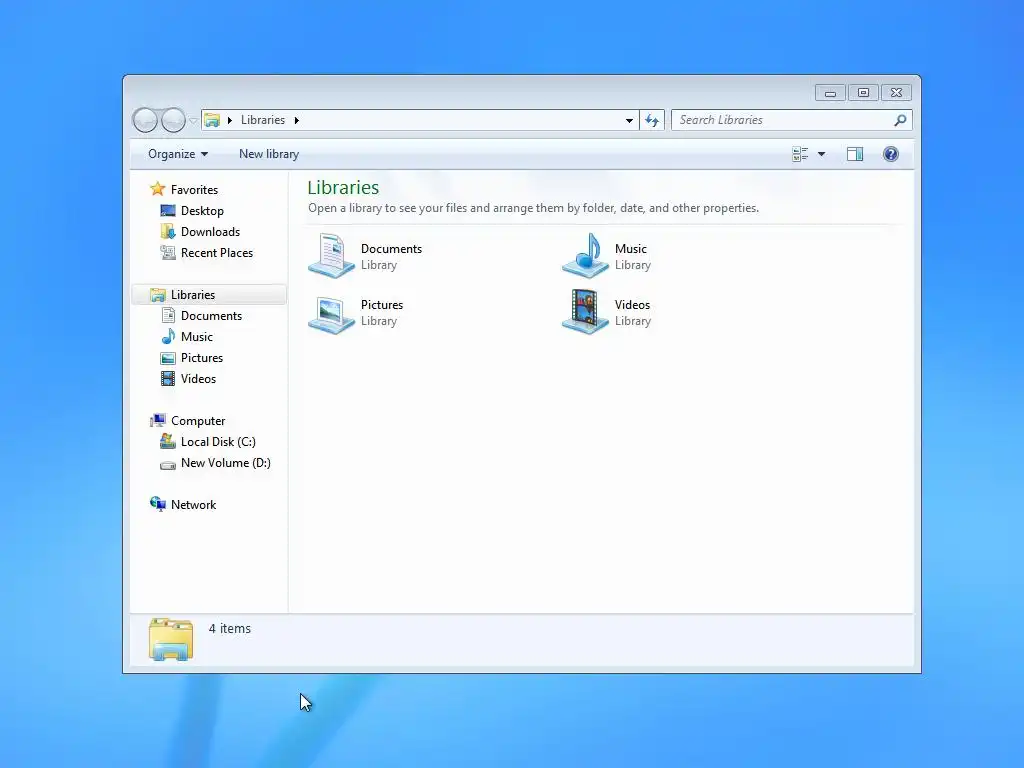This screenshot has height=768, width=1024.
Task: Open the Help question mark button
Action: (x=891, y=154)
